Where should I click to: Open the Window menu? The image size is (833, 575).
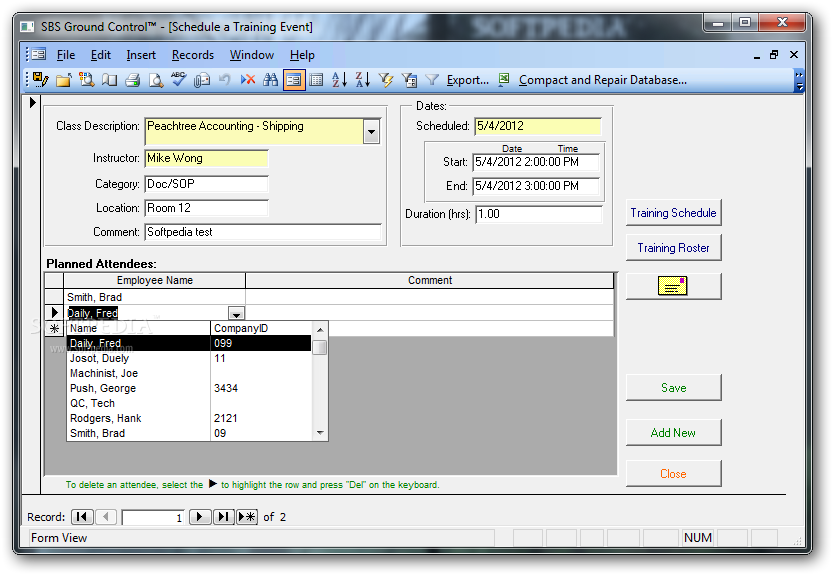[252, 55]
